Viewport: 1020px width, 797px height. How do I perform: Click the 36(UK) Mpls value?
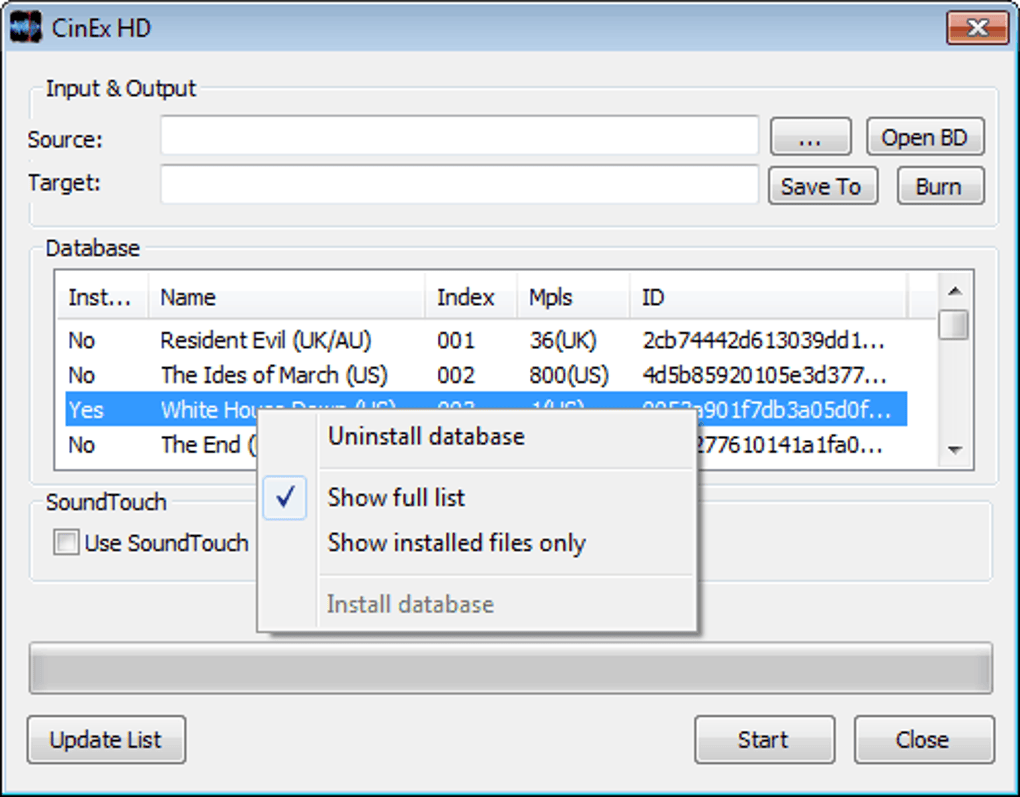pos(563,340)
